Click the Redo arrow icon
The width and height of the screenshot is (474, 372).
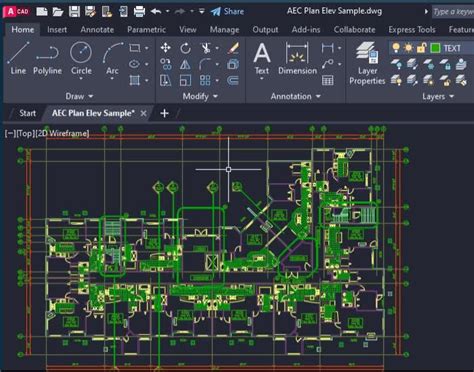(180, 12)
